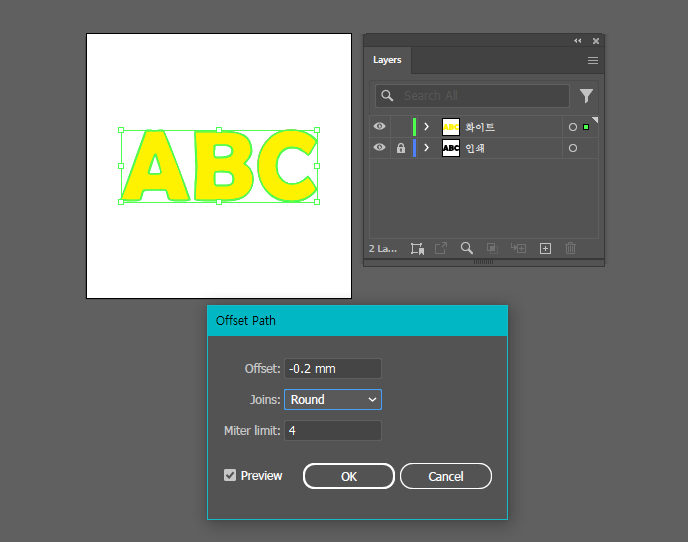Click the target circle of 화이트 layer

[573, 127]
